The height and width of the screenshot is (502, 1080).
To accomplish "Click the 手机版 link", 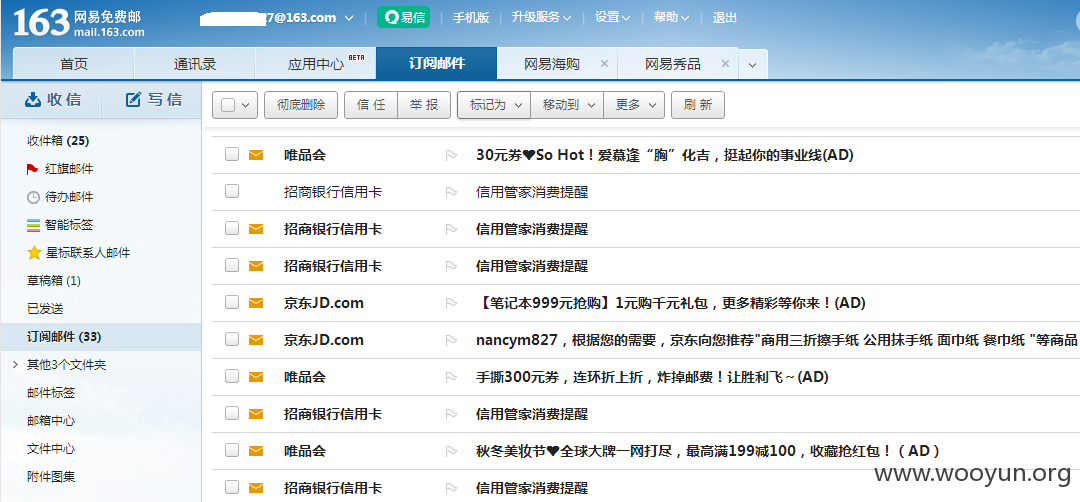I will coord(470,18).
